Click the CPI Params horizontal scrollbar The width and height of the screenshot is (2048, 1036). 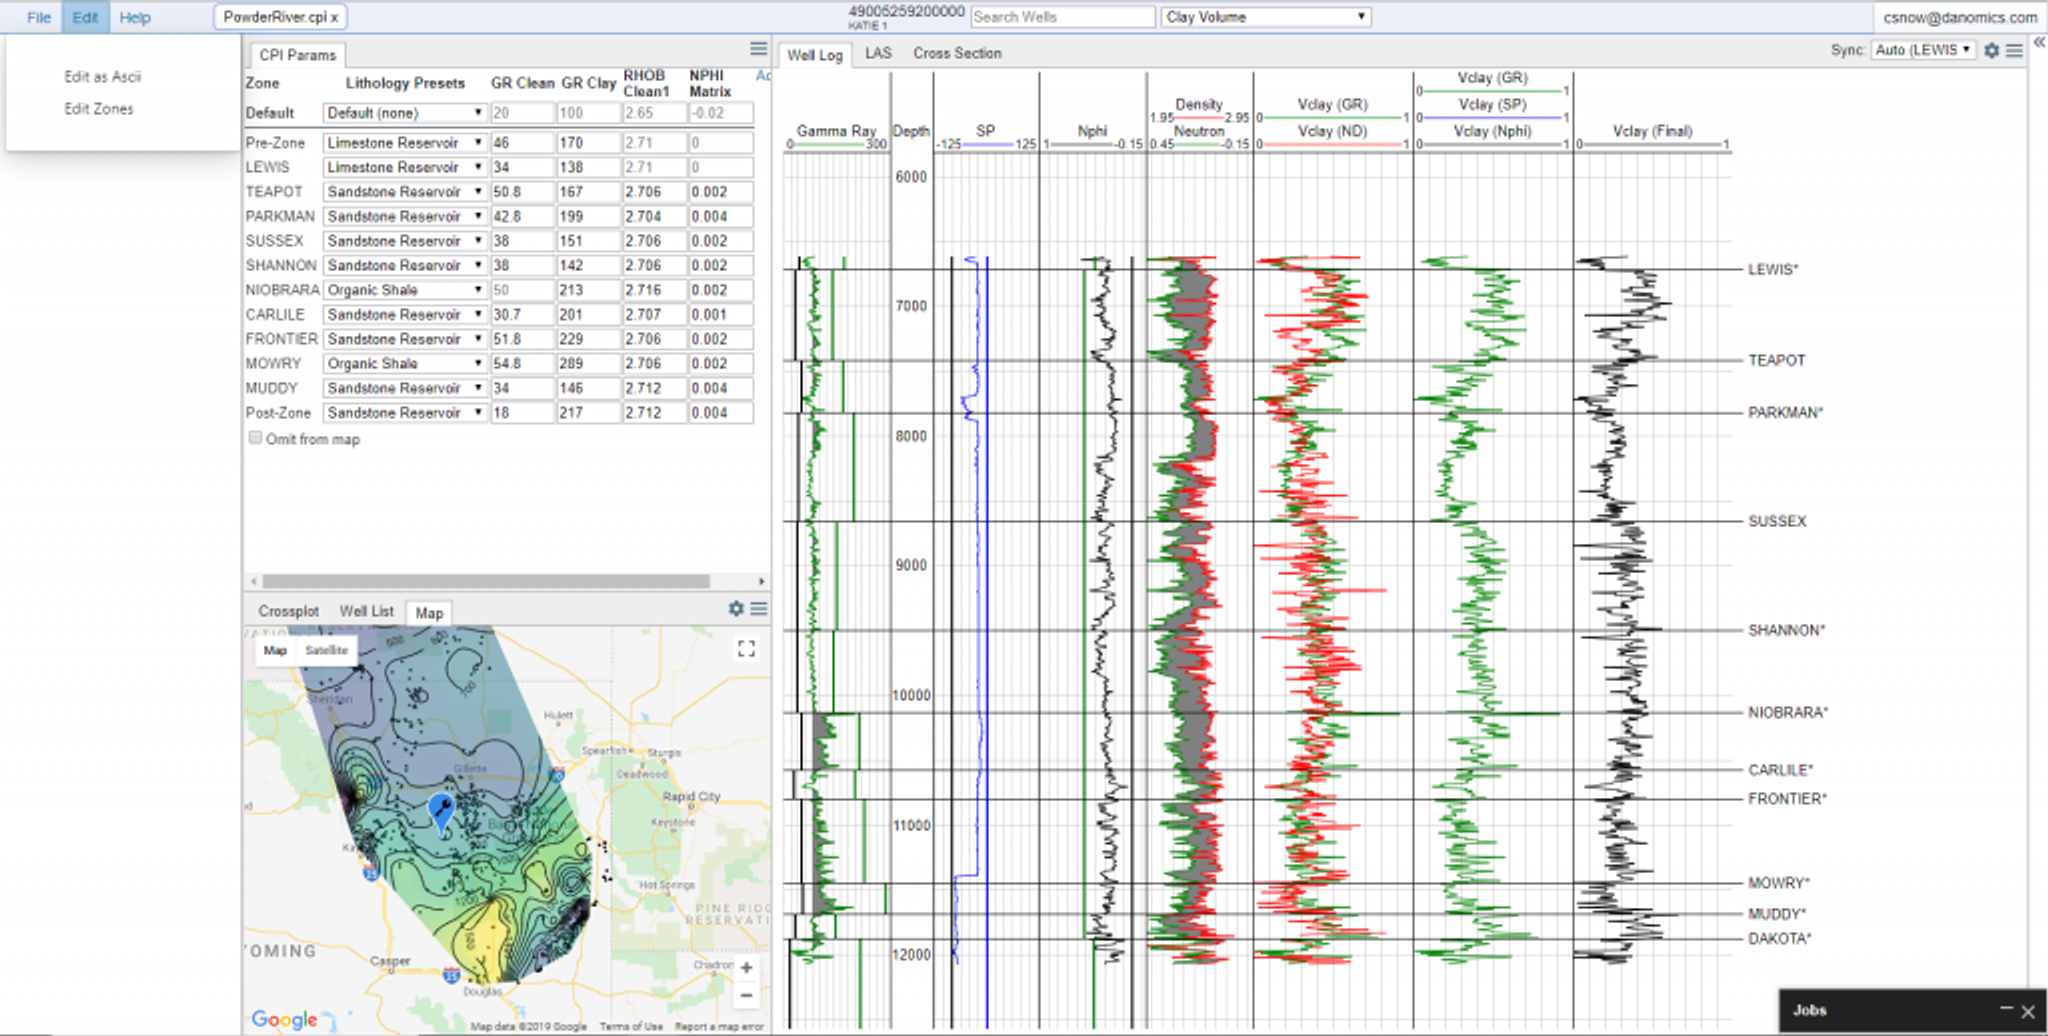point(486,581)
